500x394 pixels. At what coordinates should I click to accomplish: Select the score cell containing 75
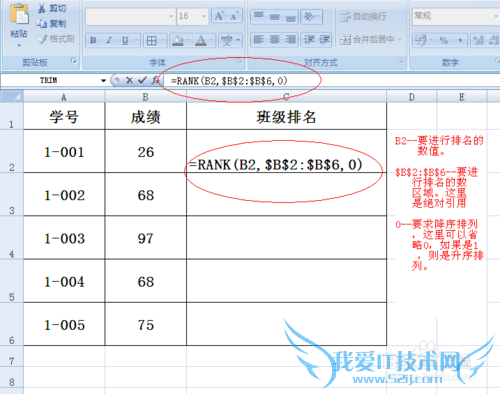(x=146, y=324)
